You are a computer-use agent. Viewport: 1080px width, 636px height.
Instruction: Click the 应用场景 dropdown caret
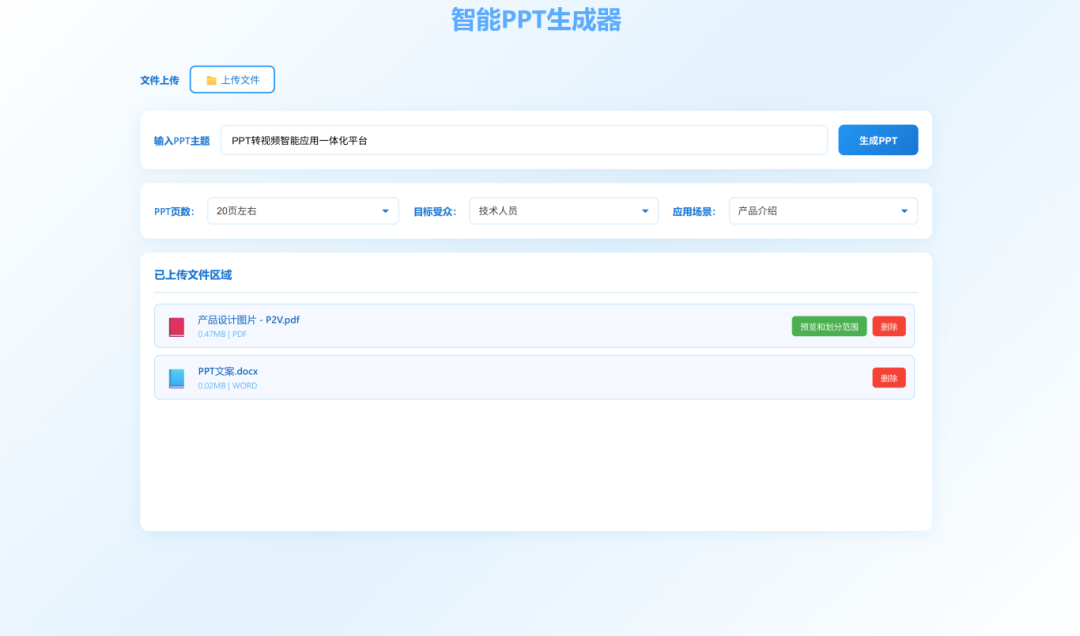(x=904, y=211)
